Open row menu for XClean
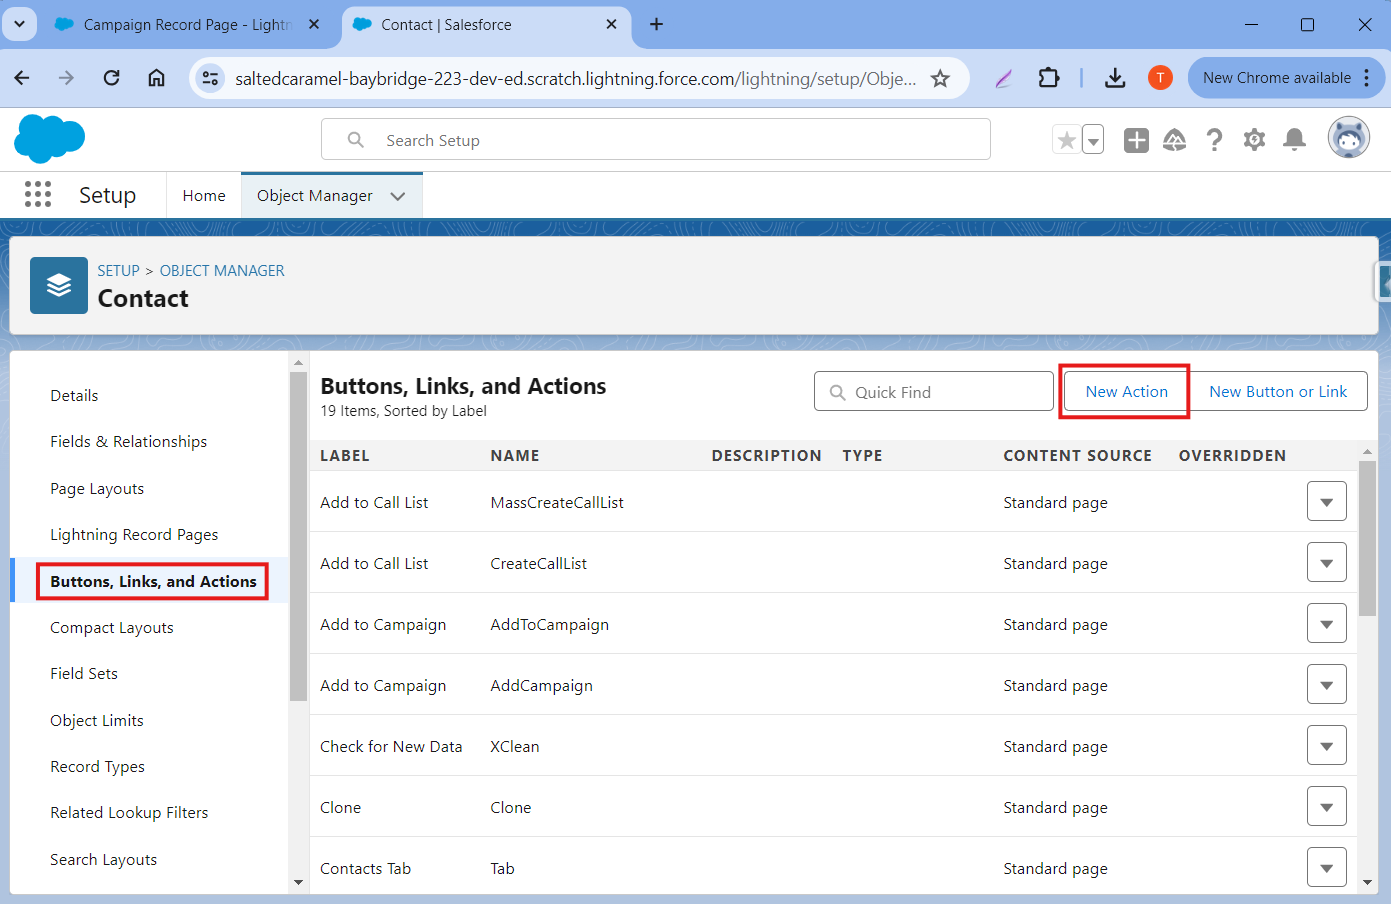1391x904 pixels. 1326,746
